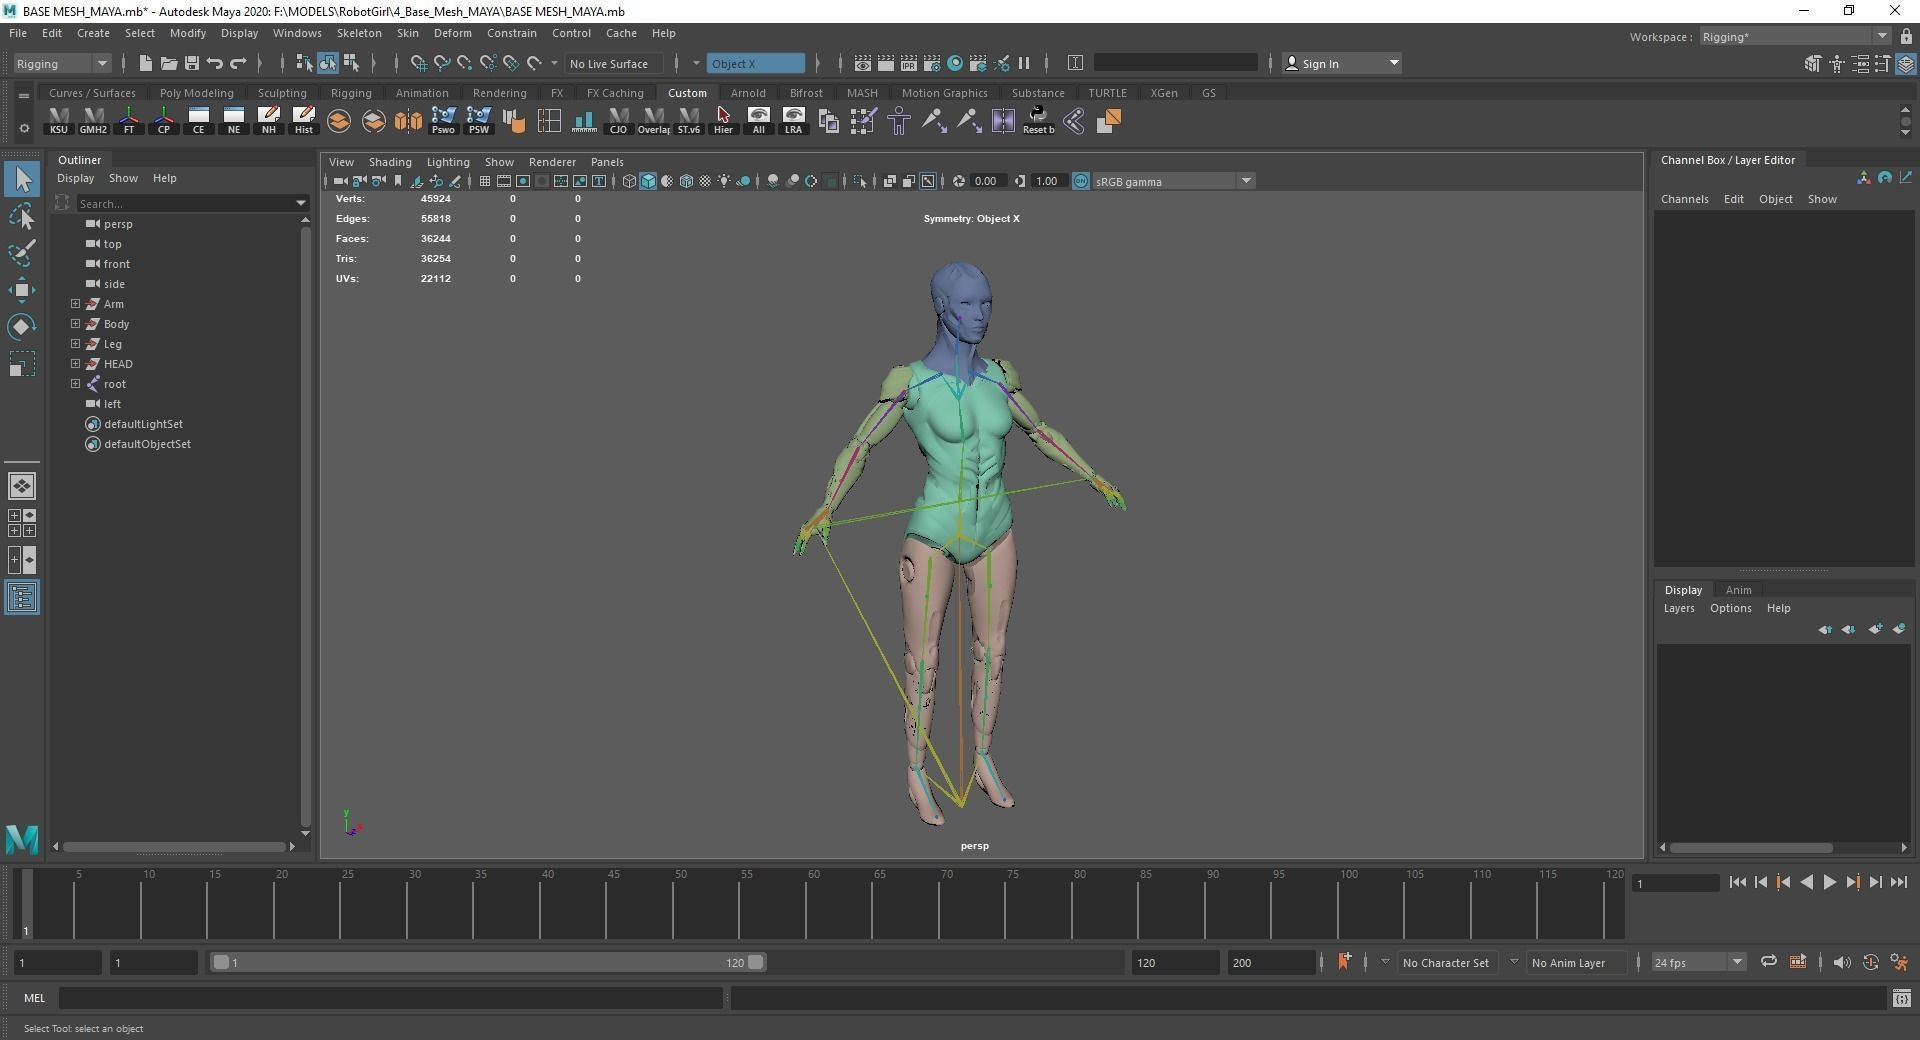Click the Redo arrow icon
Screen dimensions: 1920x1040
238,63
